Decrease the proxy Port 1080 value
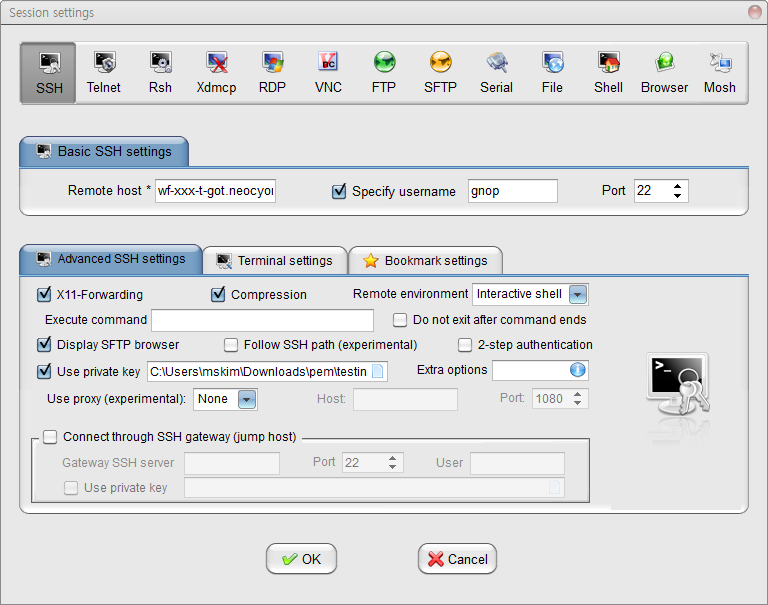This screenshot has height=605, width=768. click(578, 403)
